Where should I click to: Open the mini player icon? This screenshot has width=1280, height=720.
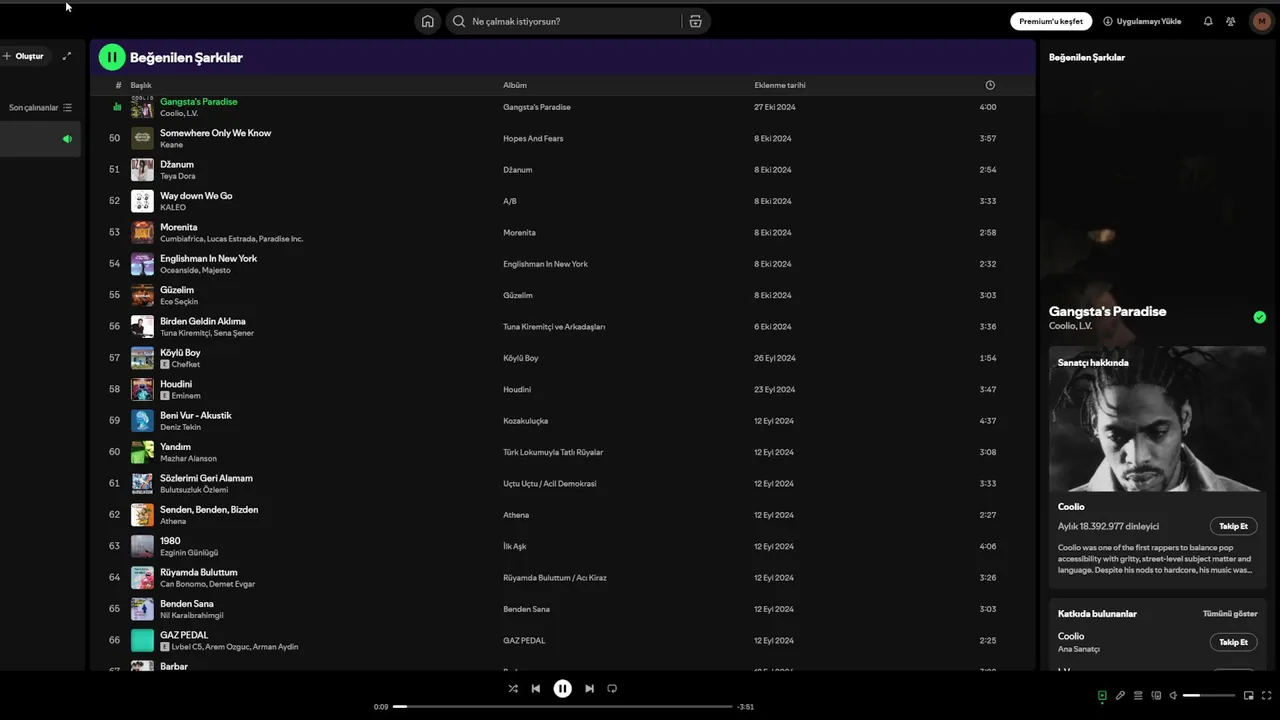point(1248,695)
